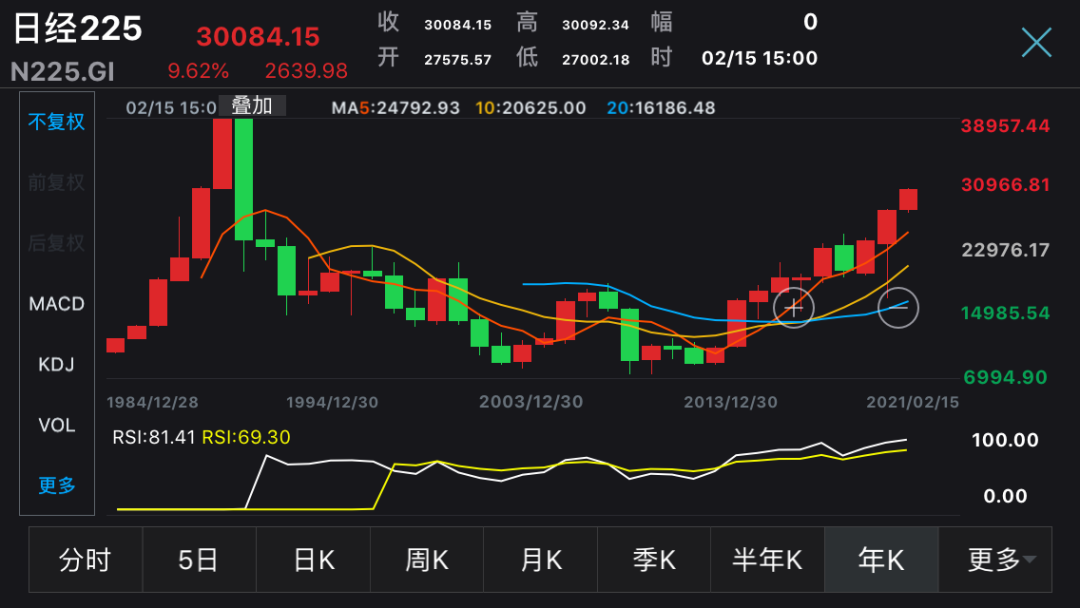This screenshot has width=1080, height=608.
Task: Tap the 叠加 overlay button
Action: pyautogui.click(x=251, y=106)
